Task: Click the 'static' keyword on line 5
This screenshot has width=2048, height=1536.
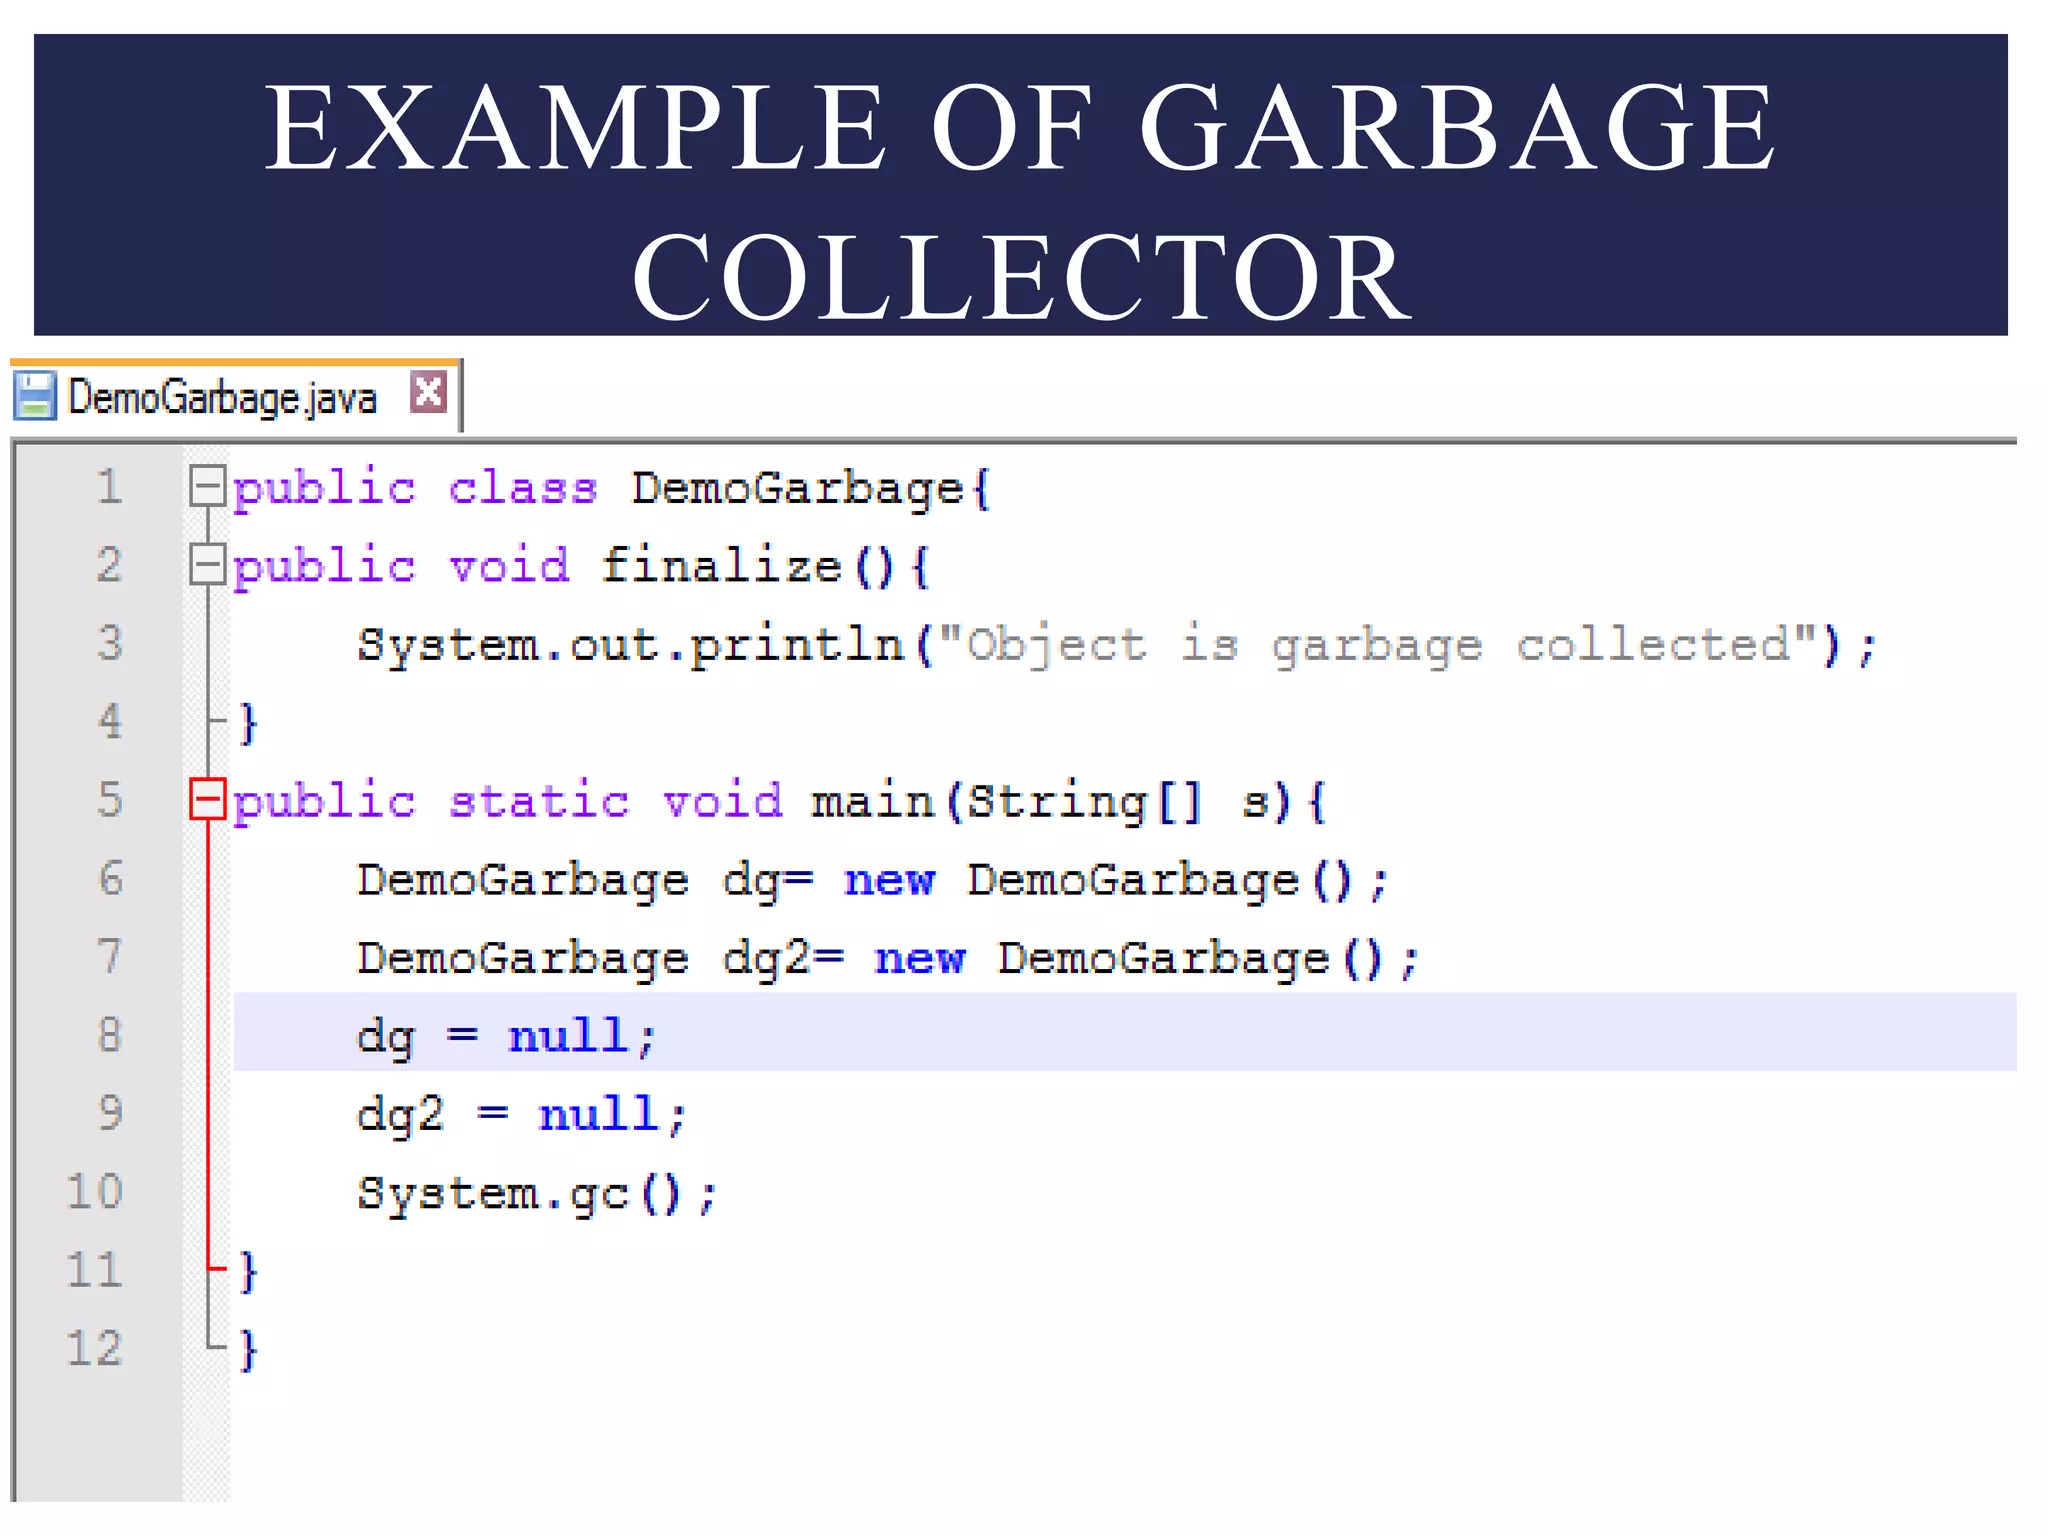Action: pos(539,801)
